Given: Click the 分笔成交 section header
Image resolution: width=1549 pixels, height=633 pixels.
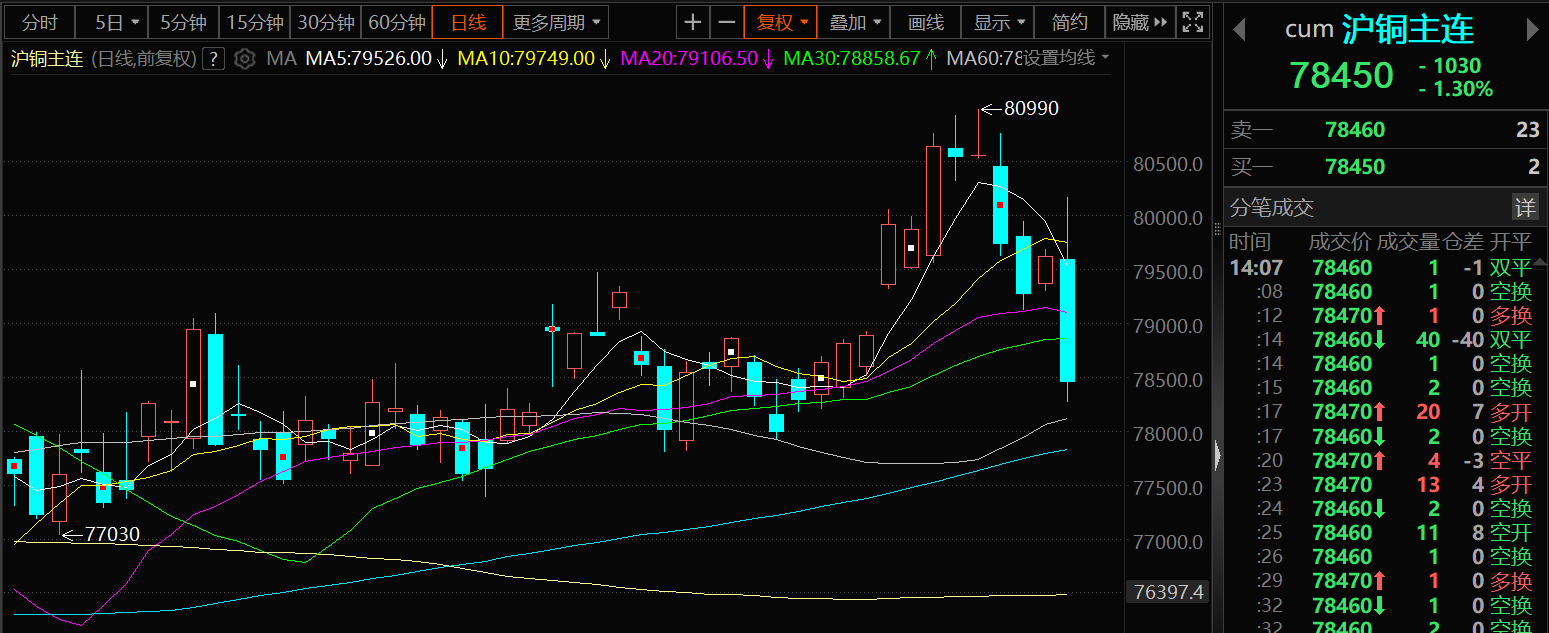Looking at the screenshot, I should tap(1272, 208).
